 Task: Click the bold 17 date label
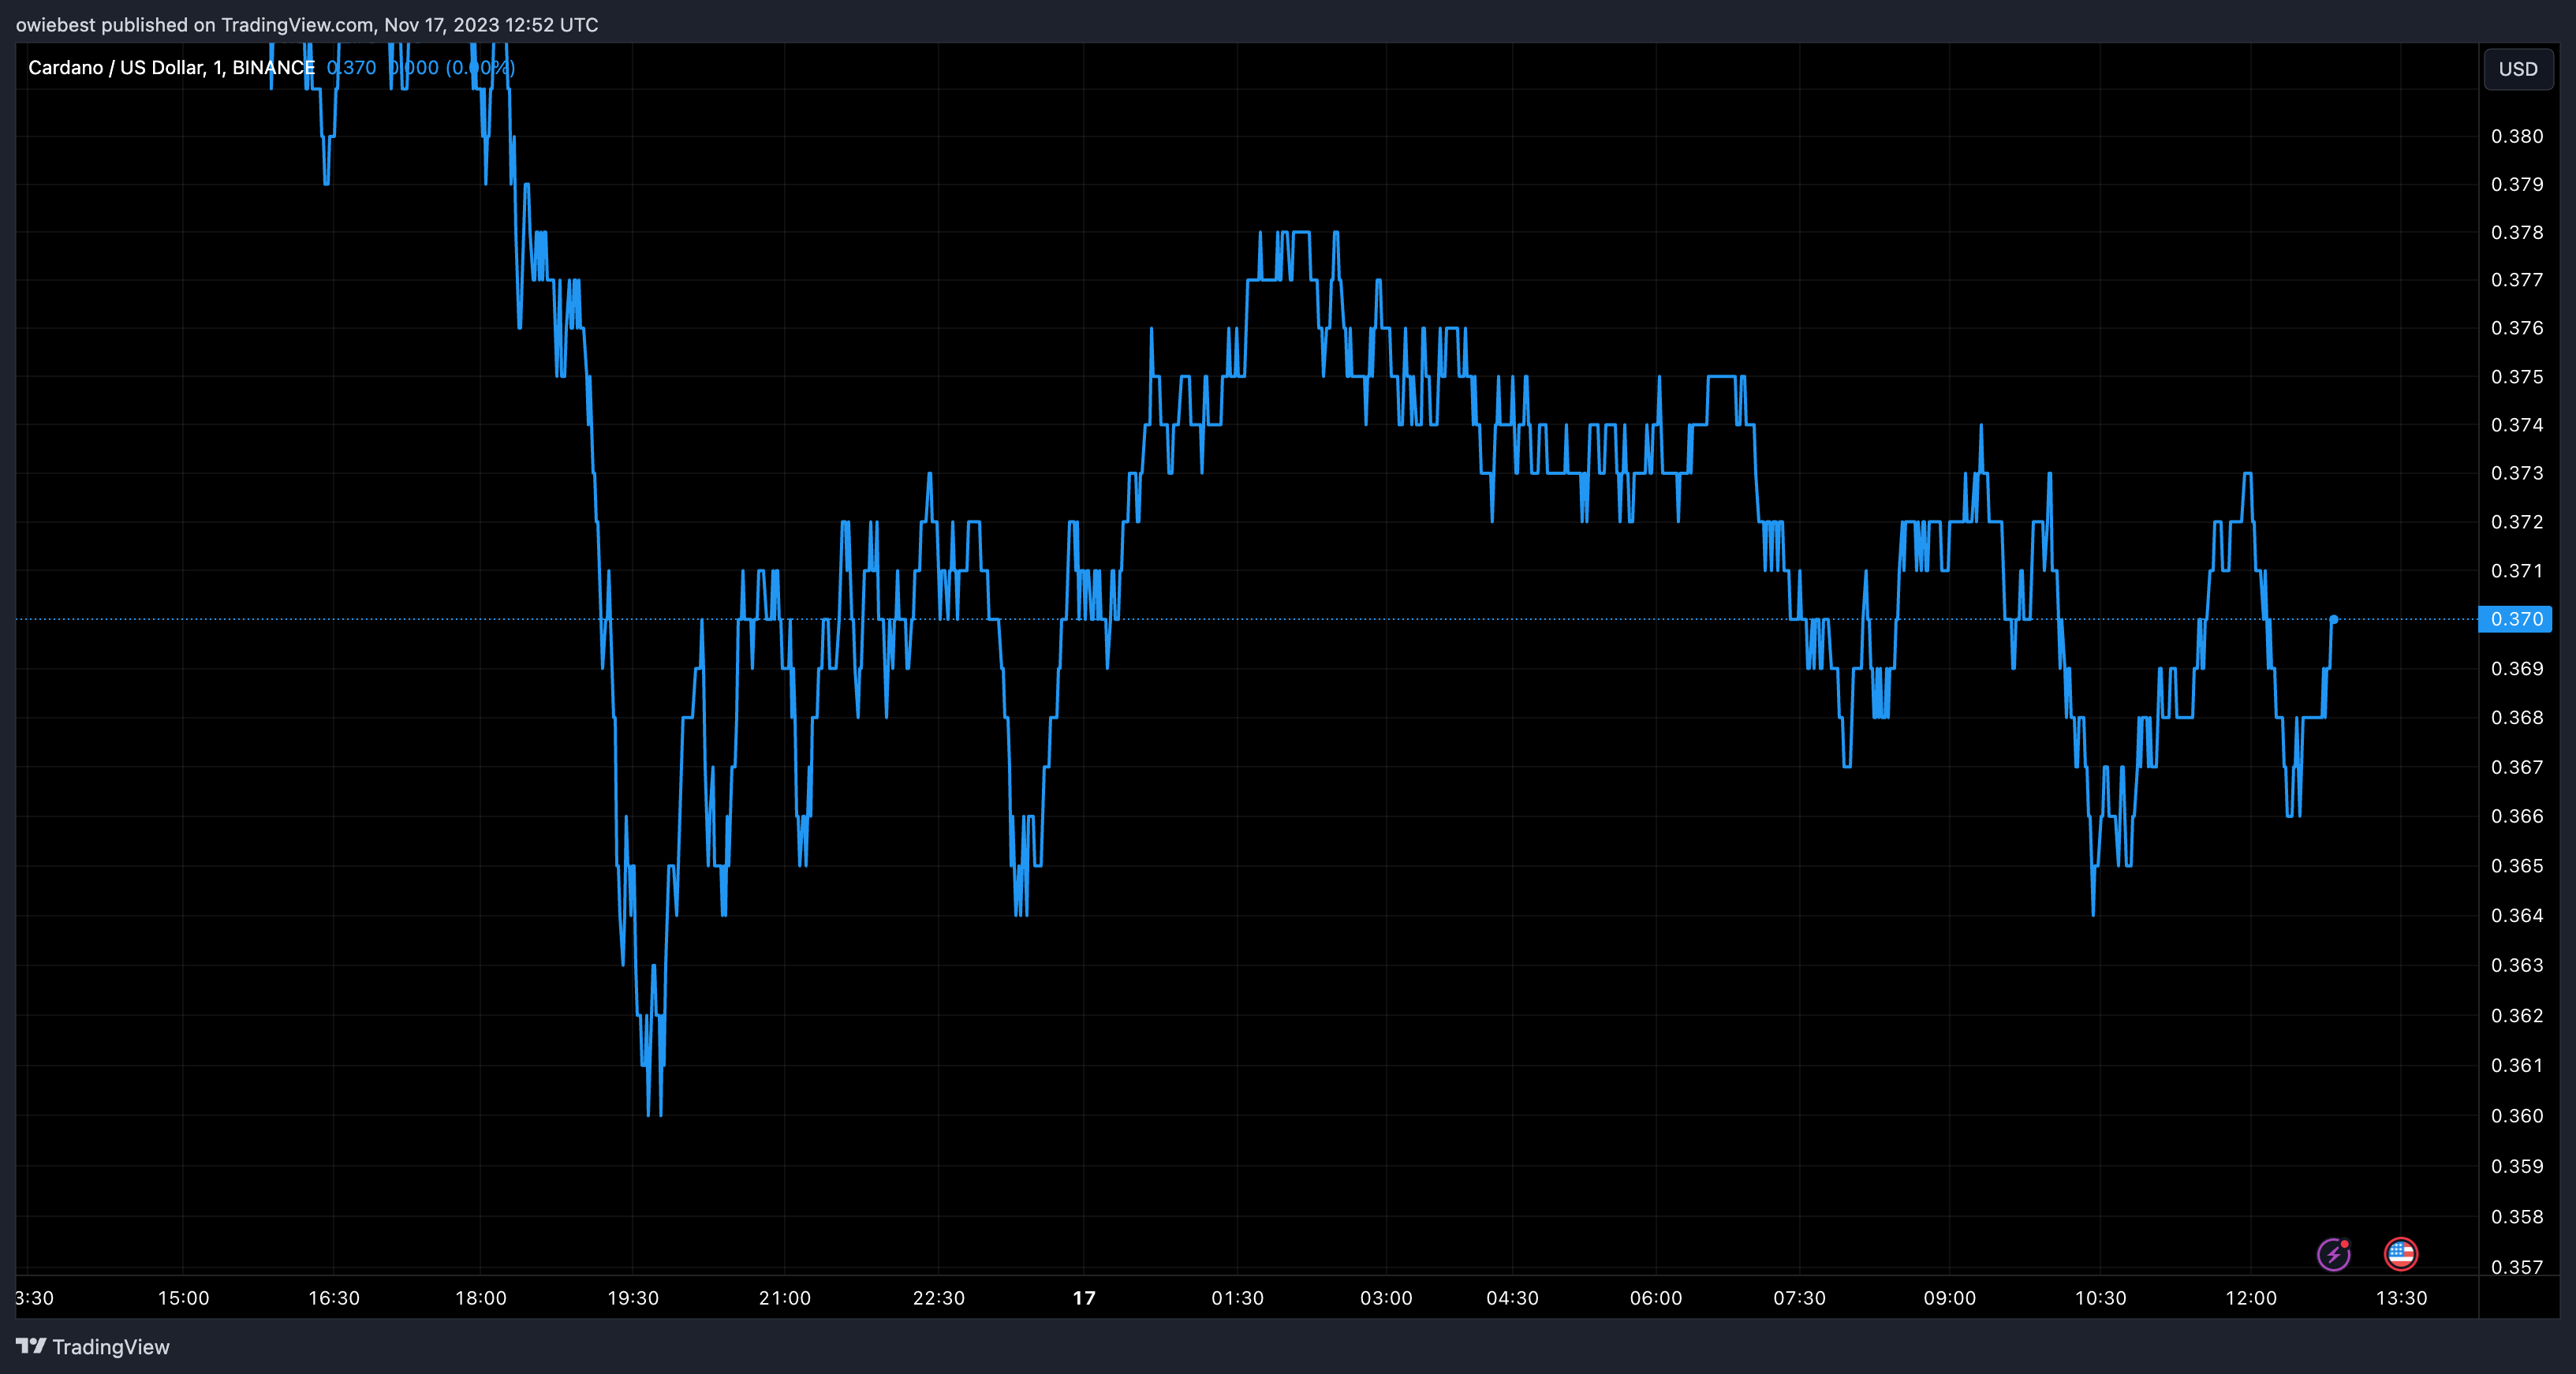pos(1084,1298)
